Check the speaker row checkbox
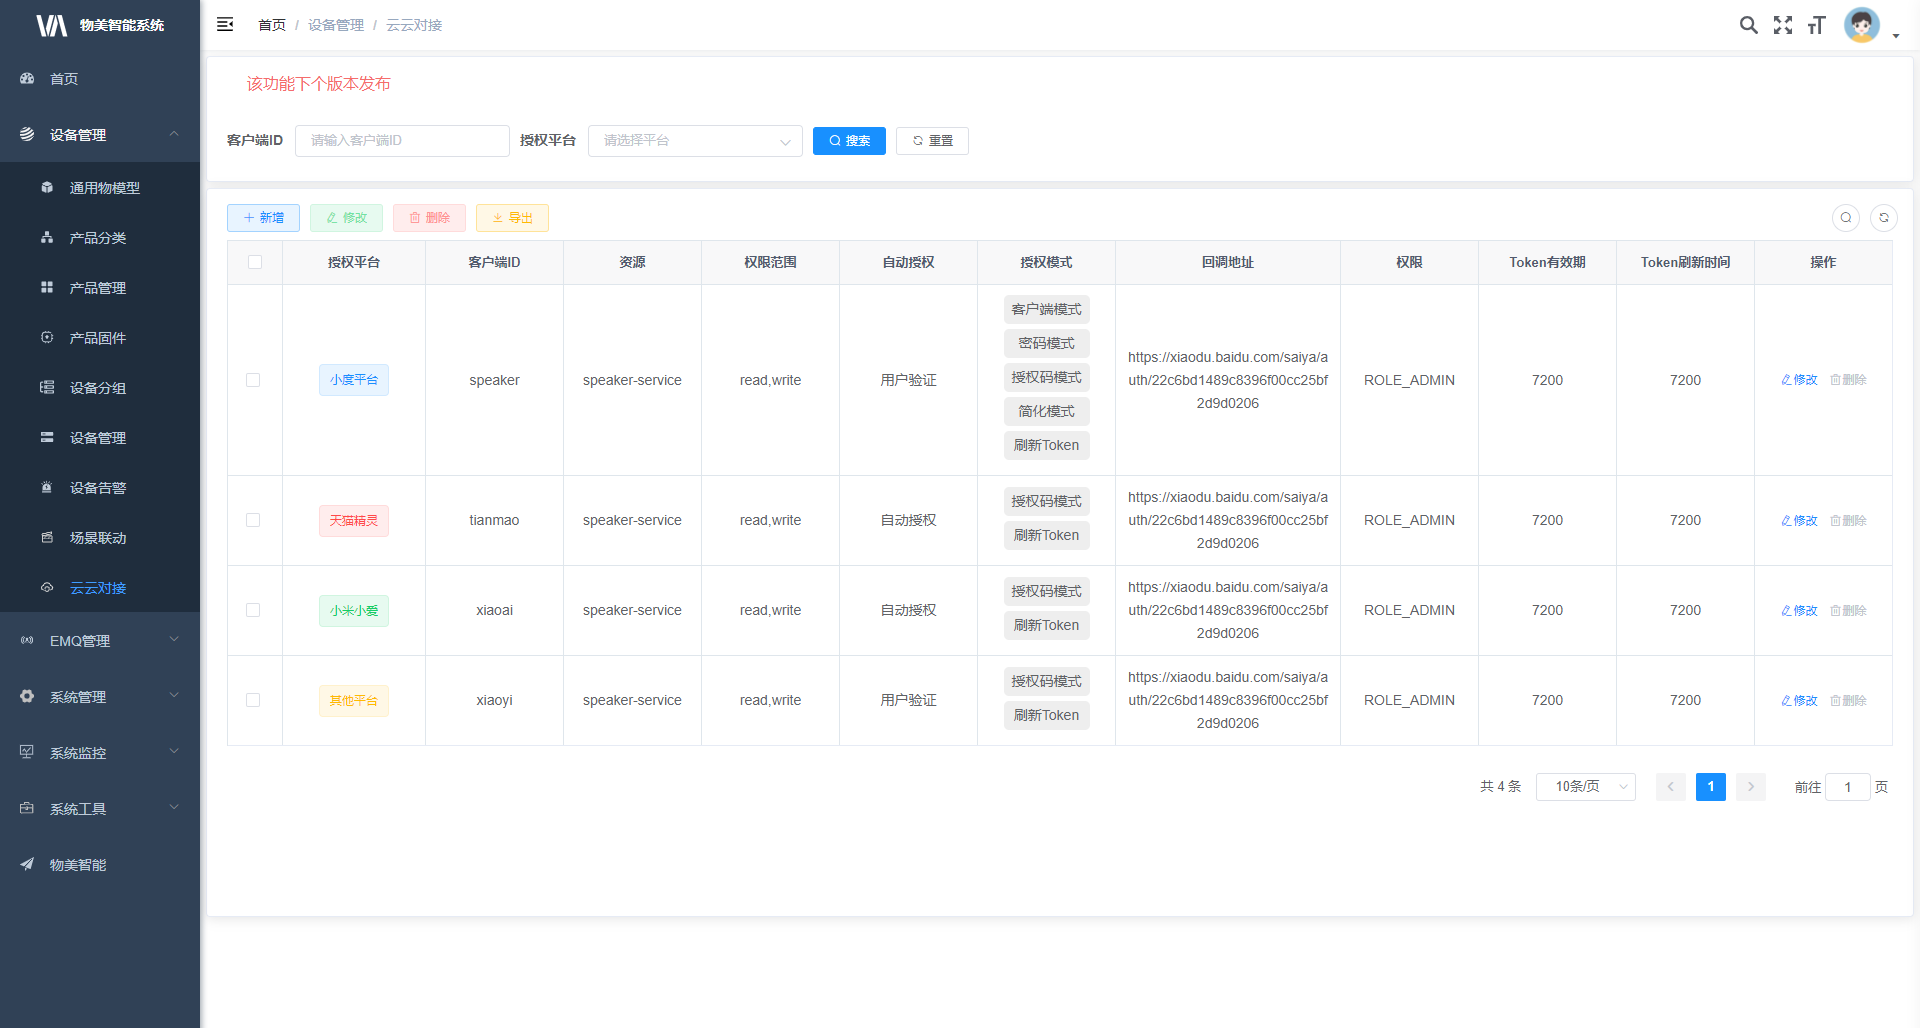 (253, 380)
